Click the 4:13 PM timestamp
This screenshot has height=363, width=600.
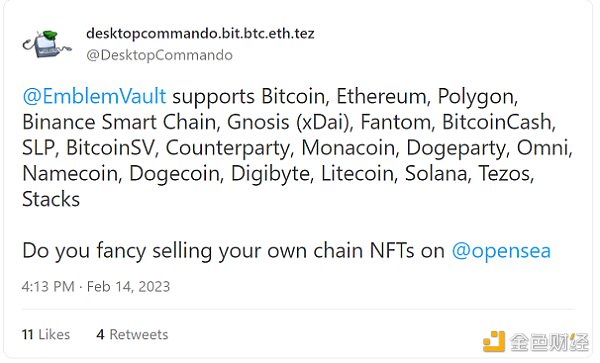[x=48, y=286]
